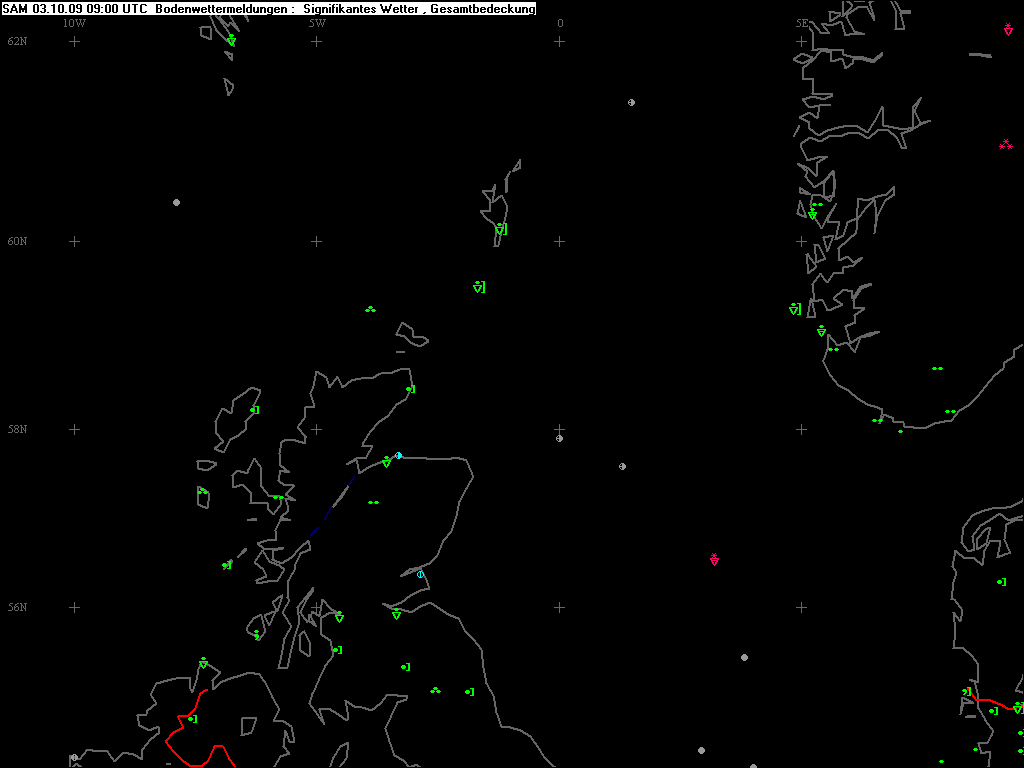The width and height of the screenshot is (1024, 768).
Task: Click the green triple-dot rain symbol northwest of Orkney
Action: (370, 309)
